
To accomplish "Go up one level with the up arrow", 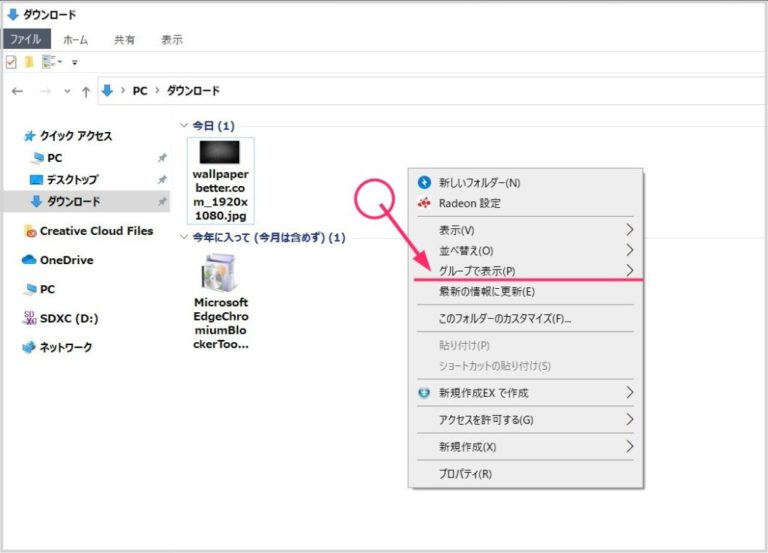I will [x=86, y=91].
